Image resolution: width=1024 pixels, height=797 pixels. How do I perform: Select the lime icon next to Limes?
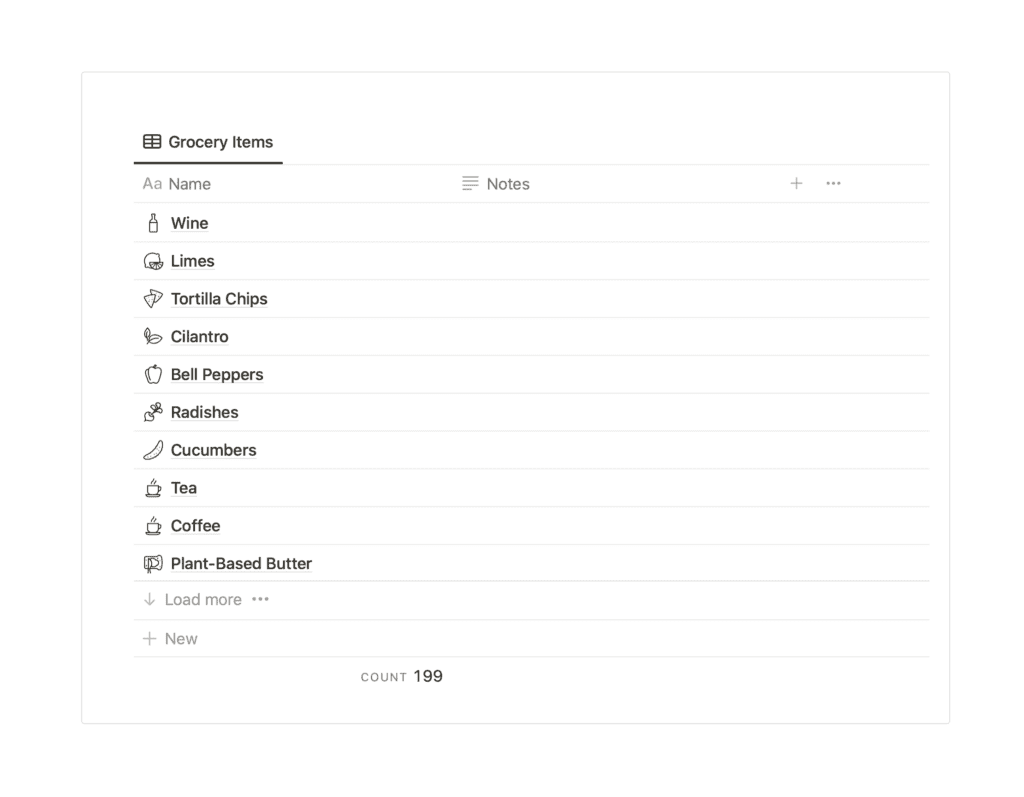(153, 260)
